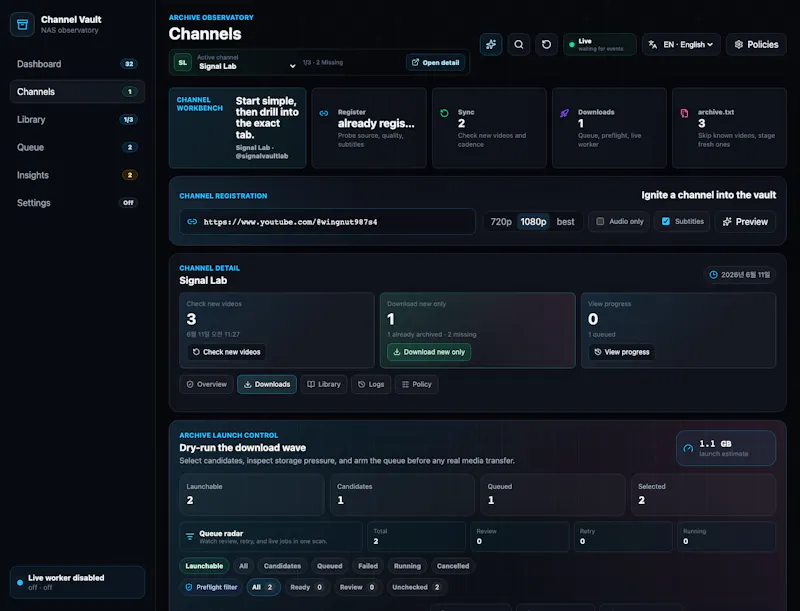The image size is (800, 611).
Task: Click the Check new videos button
Action: (x=226, y=352)
